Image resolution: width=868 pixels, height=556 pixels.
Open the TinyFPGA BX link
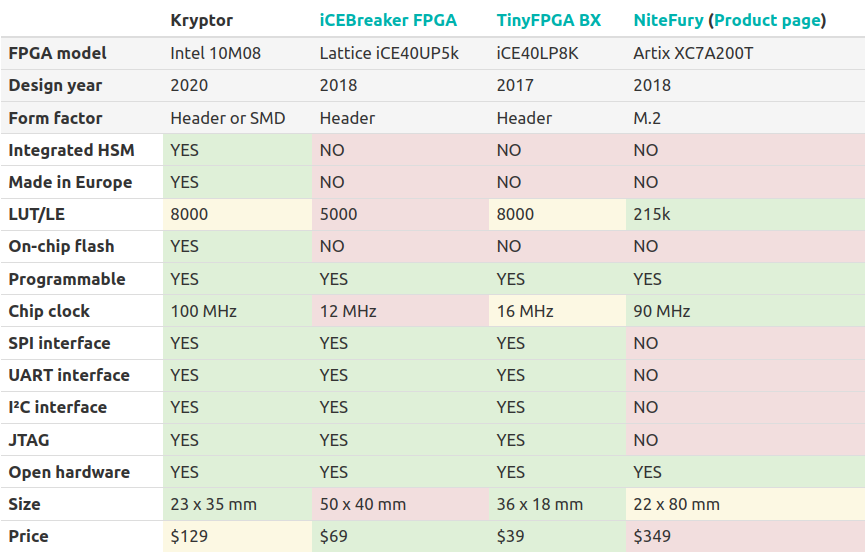tap(549, 20)
